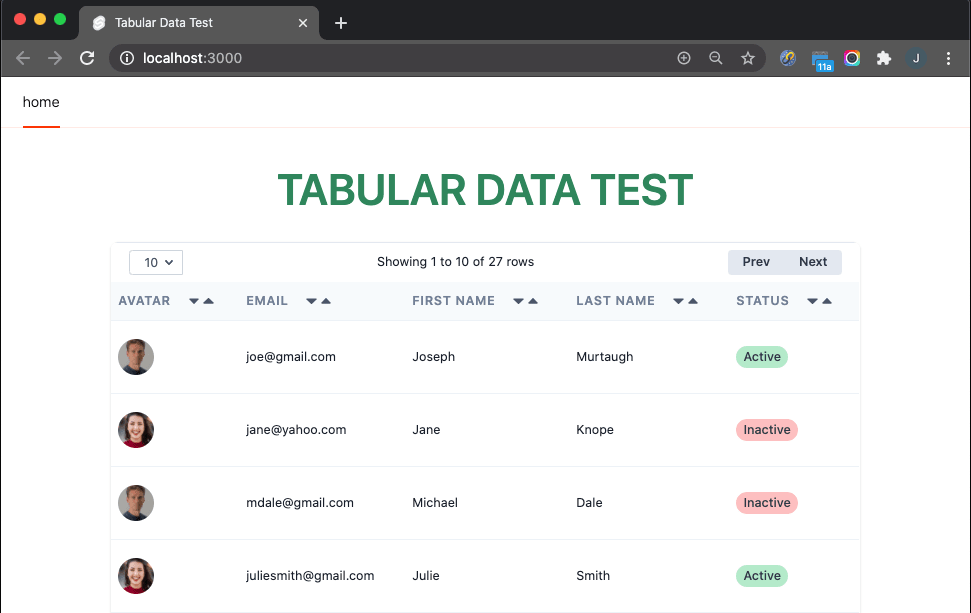
Task: Open the rows-per-page dropdown showing 10
Action: click(155, 262)
